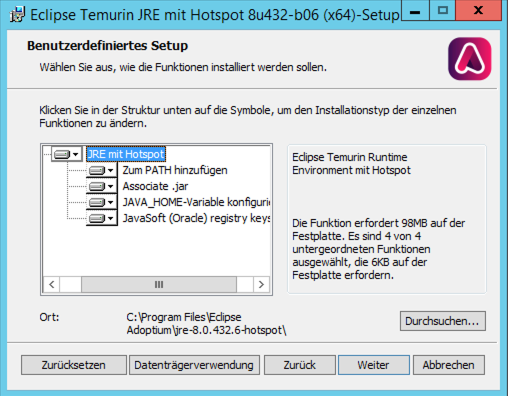Open the install-type icon for JavaSoft registry keys

click(102, 218)
